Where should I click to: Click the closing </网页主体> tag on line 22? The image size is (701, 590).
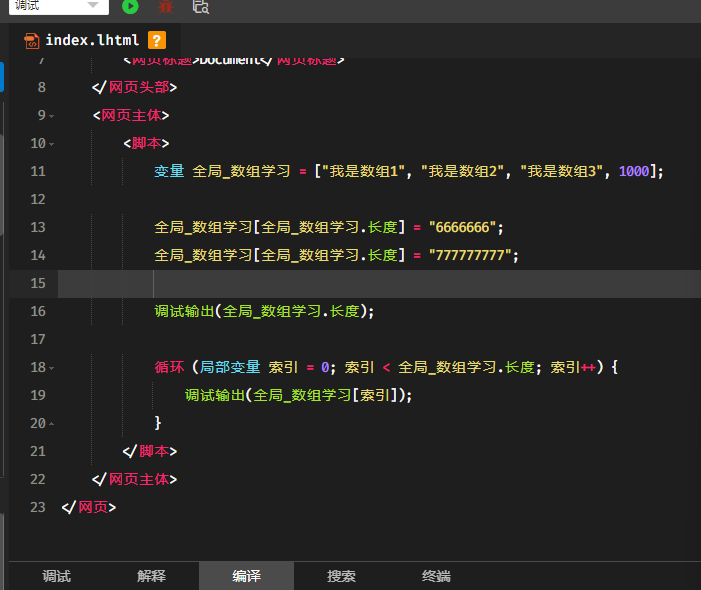[x=135, y=480]
